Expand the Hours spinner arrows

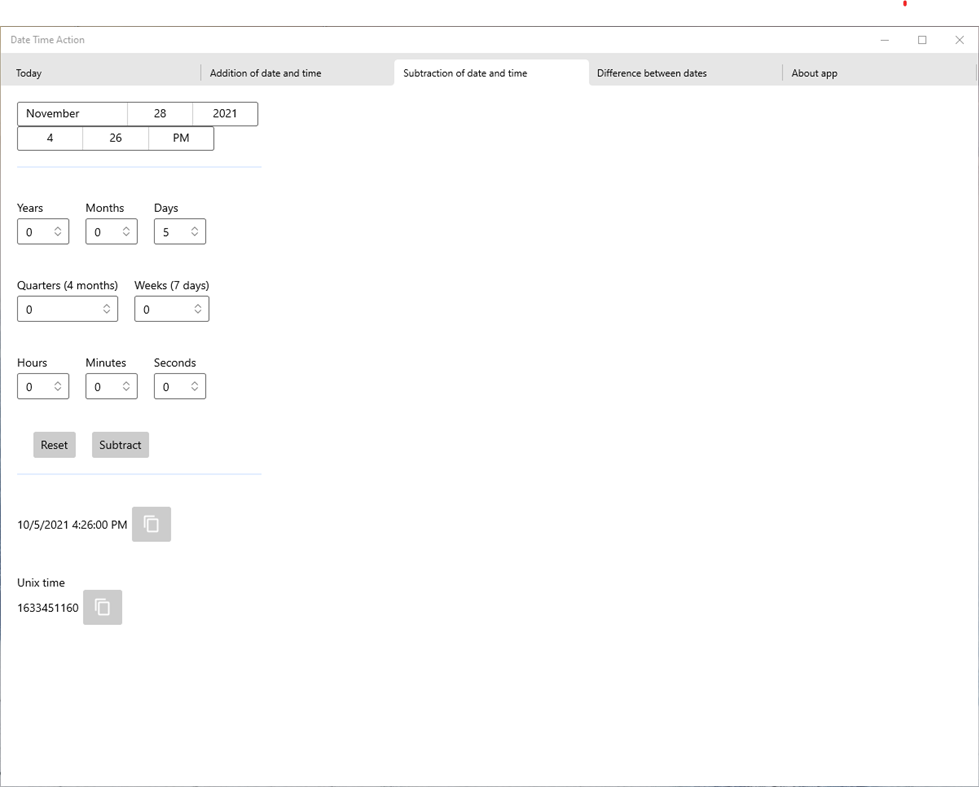[x=57, y=387]
